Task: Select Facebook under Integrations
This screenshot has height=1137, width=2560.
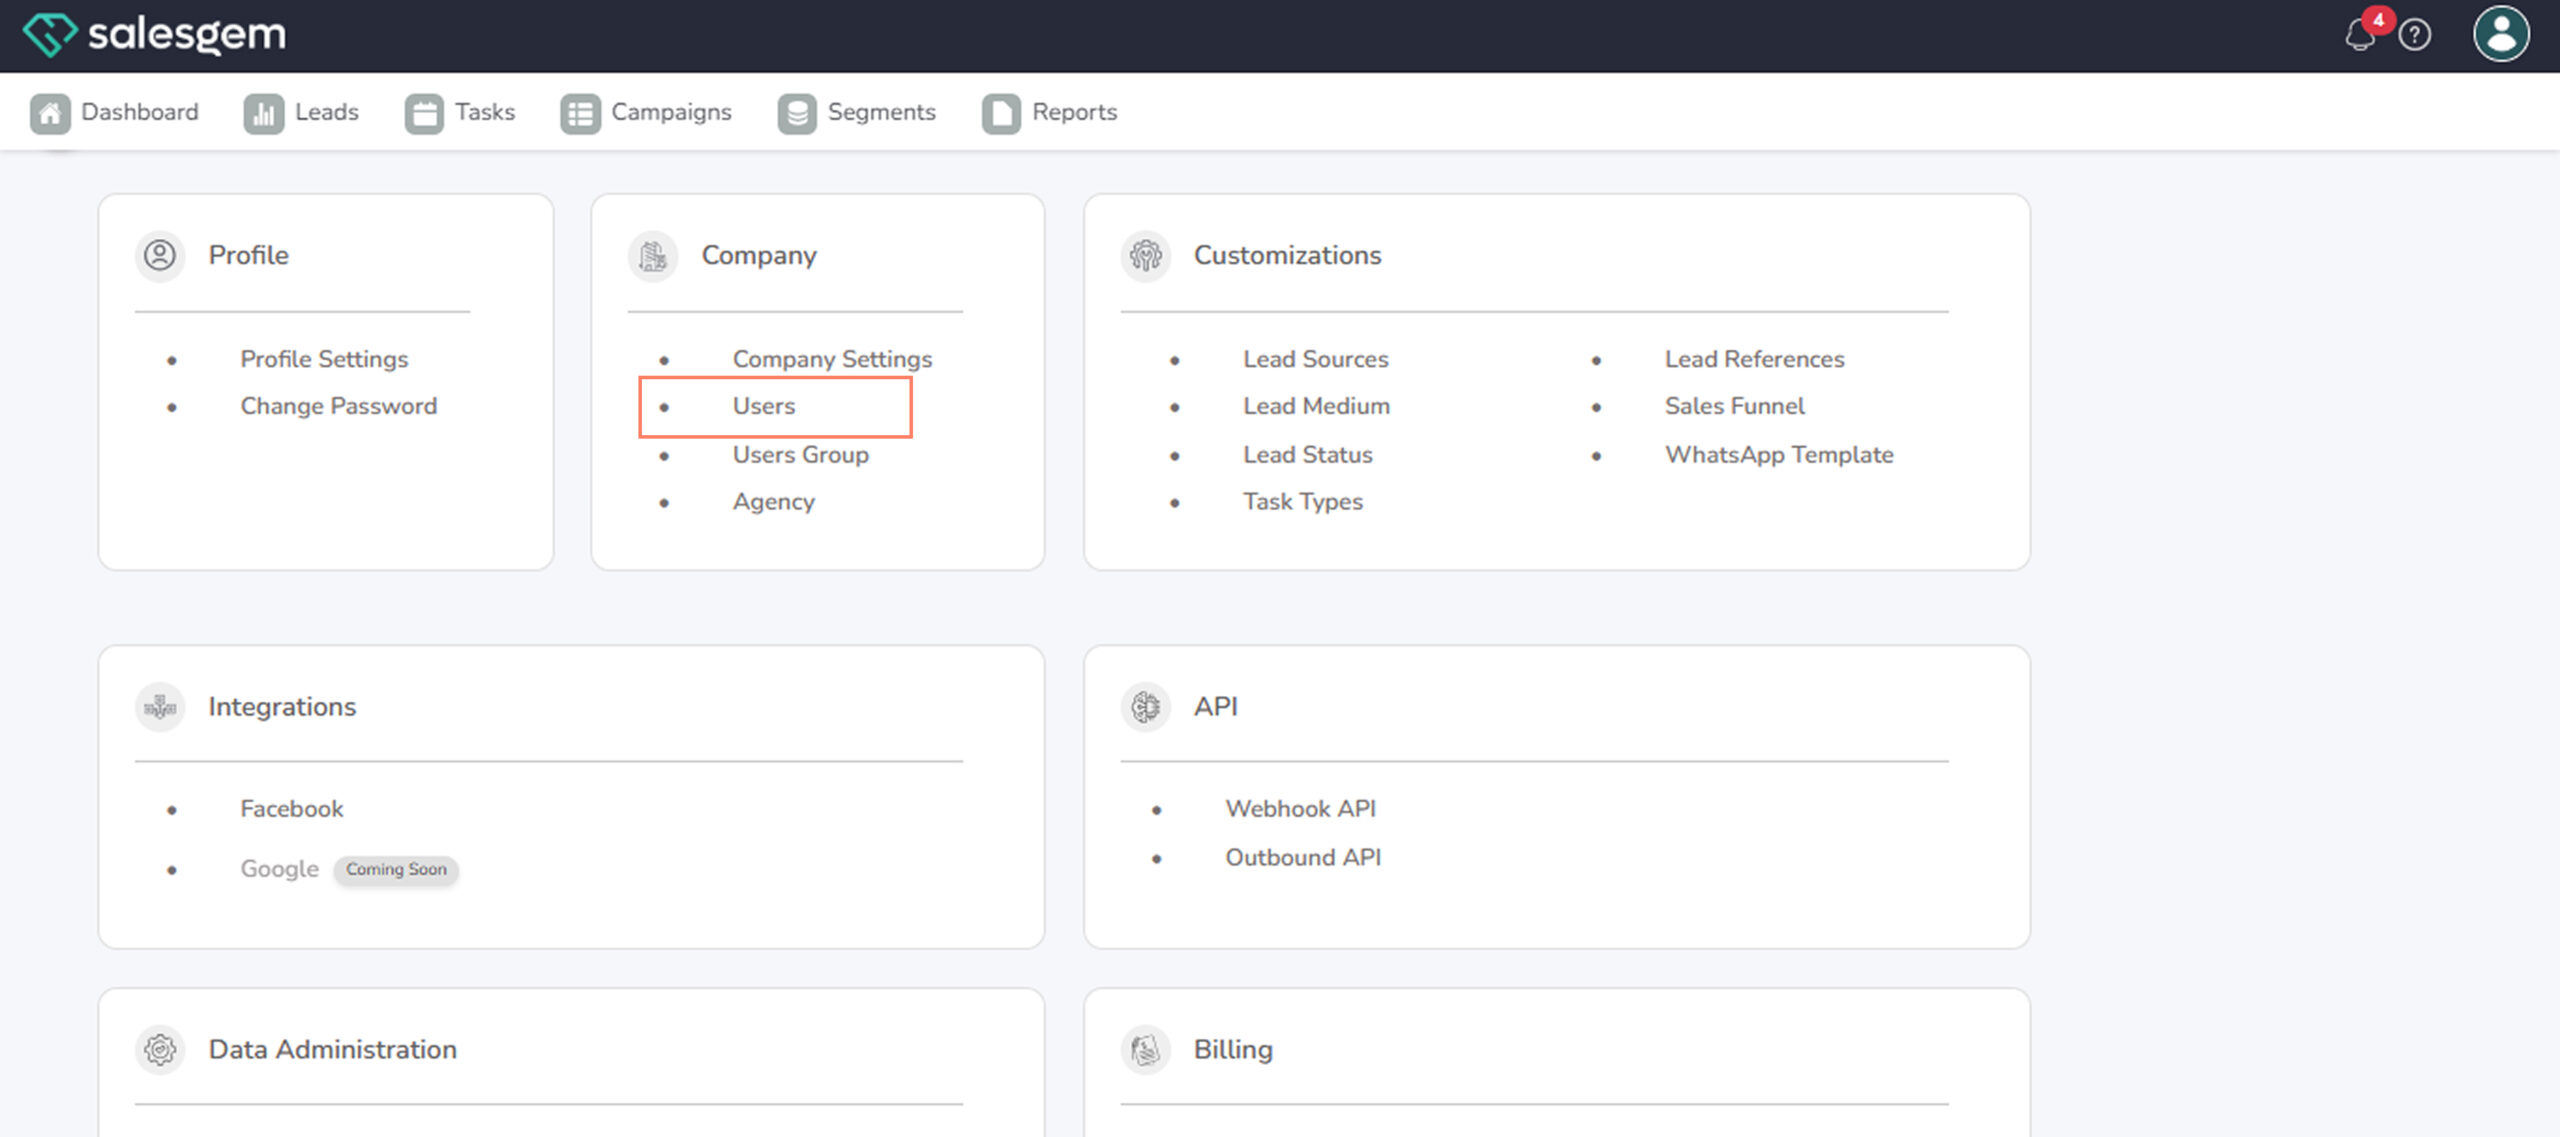Action: 291,809
